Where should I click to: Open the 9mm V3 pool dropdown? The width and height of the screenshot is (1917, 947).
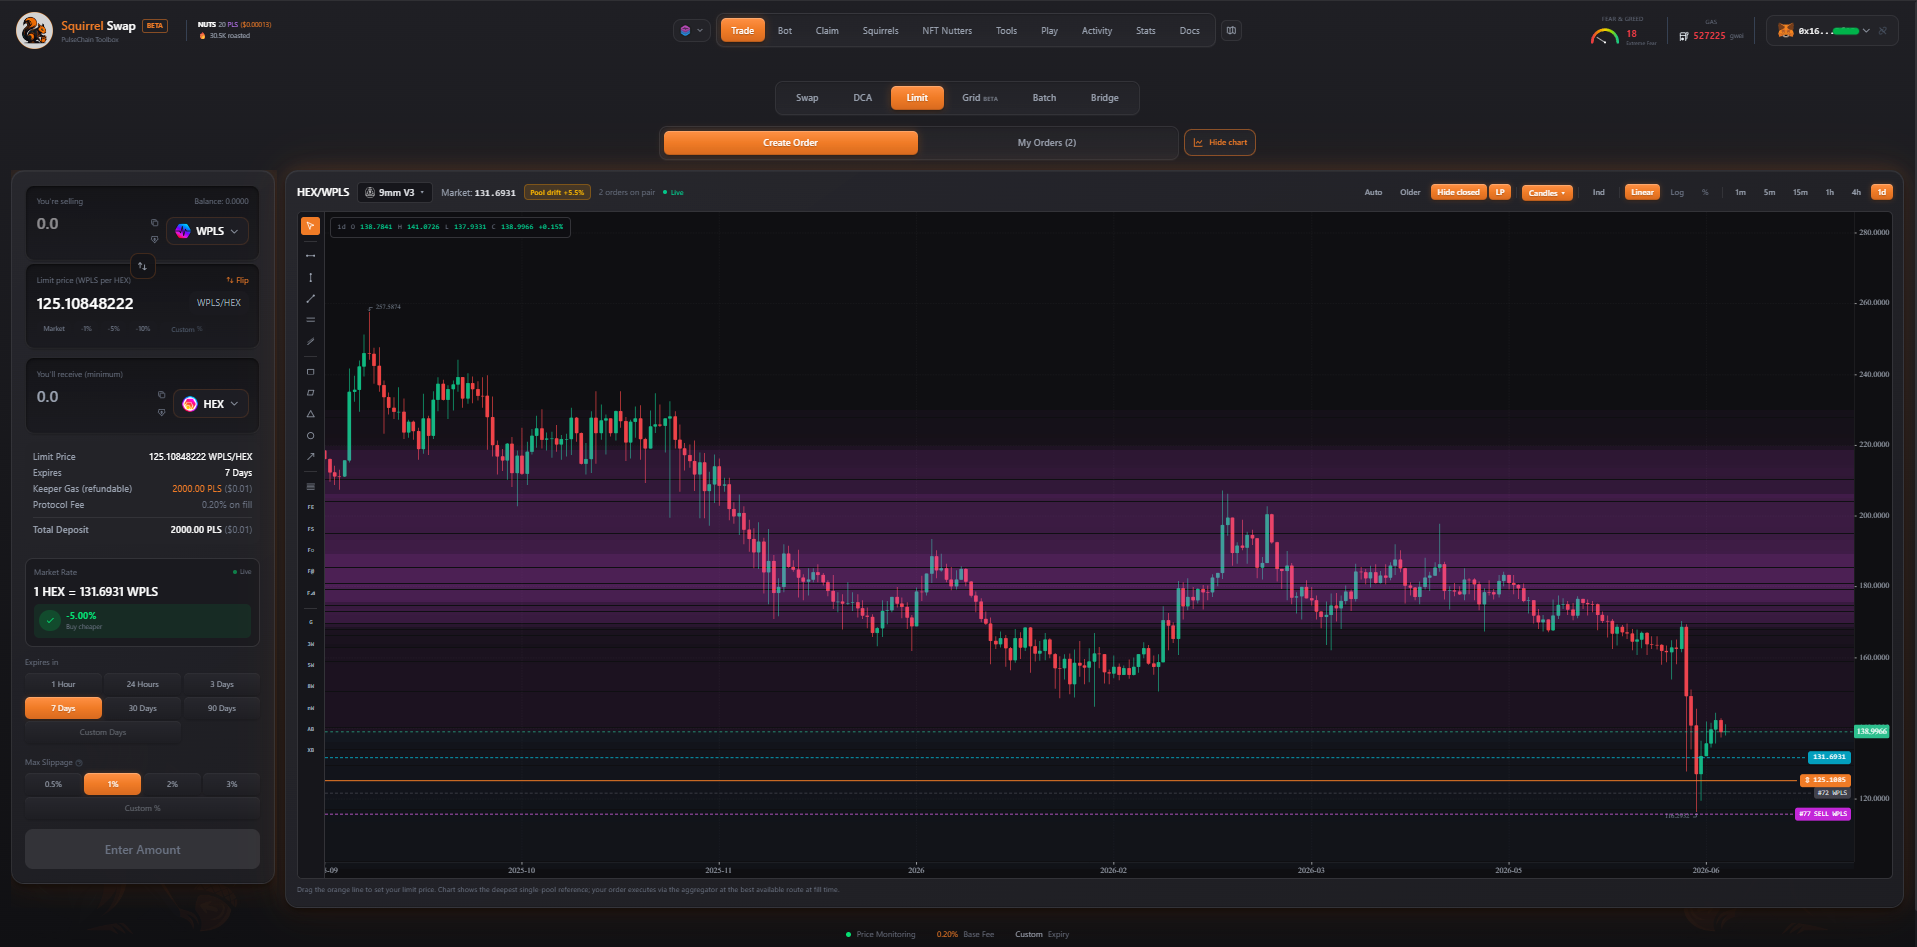(x=395, y=192)
